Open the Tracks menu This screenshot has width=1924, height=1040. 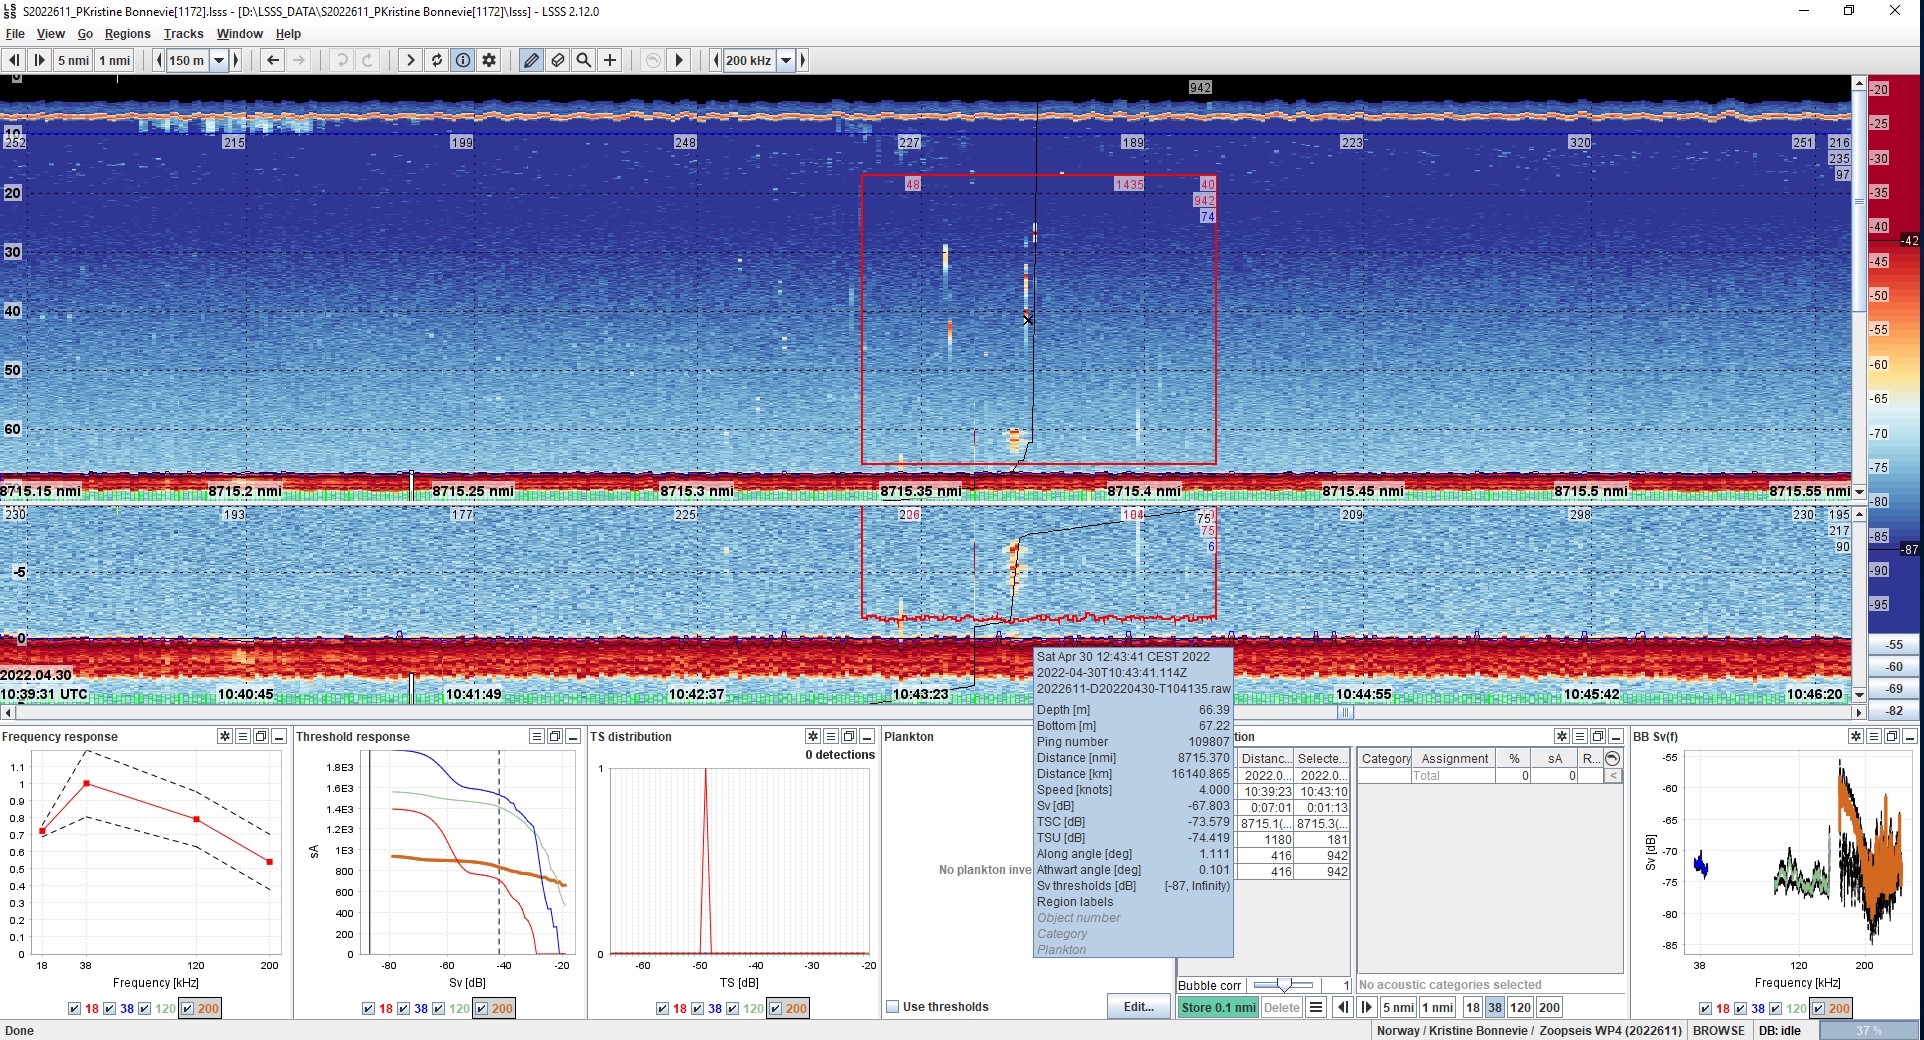point(183,33)
